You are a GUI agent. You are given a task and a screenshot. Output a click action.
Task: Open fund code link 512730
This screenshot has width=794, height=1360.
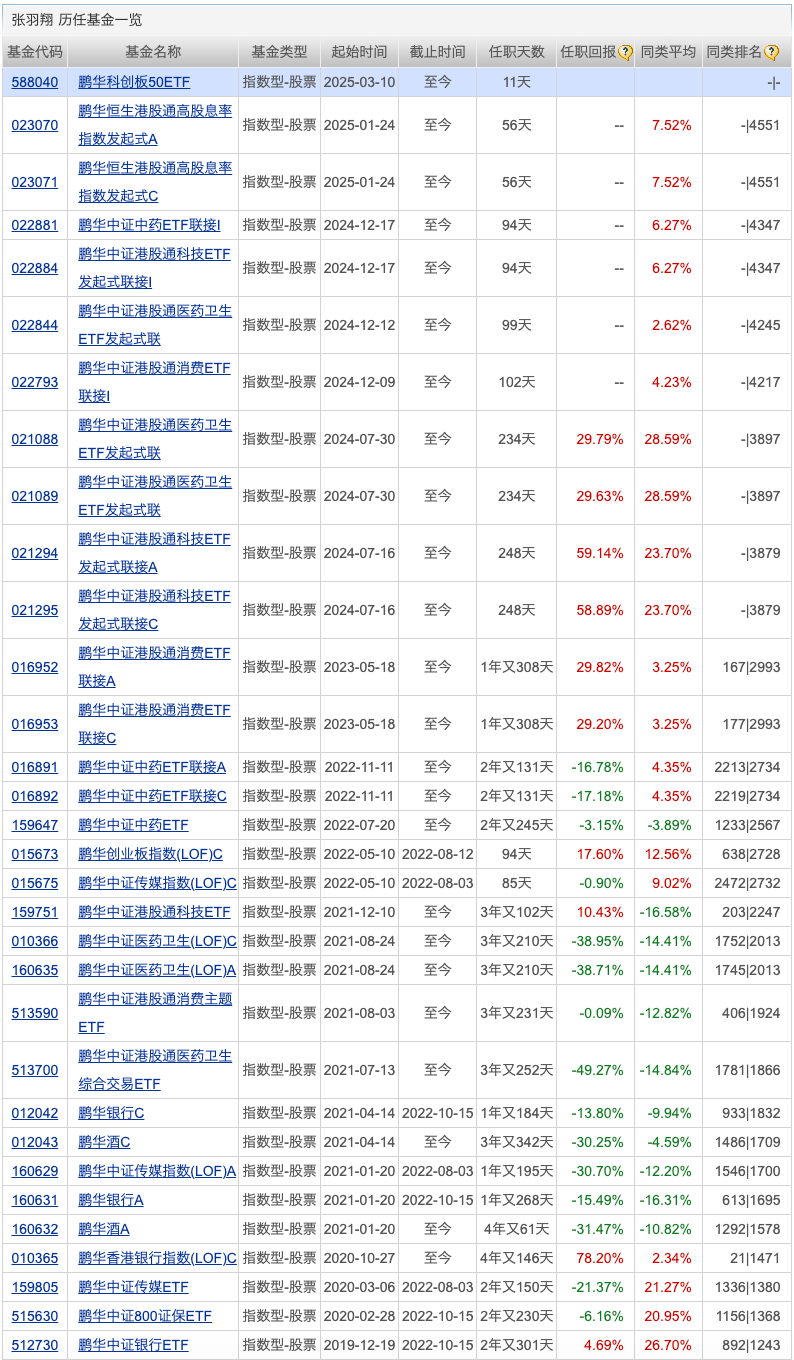(35, 1345)
